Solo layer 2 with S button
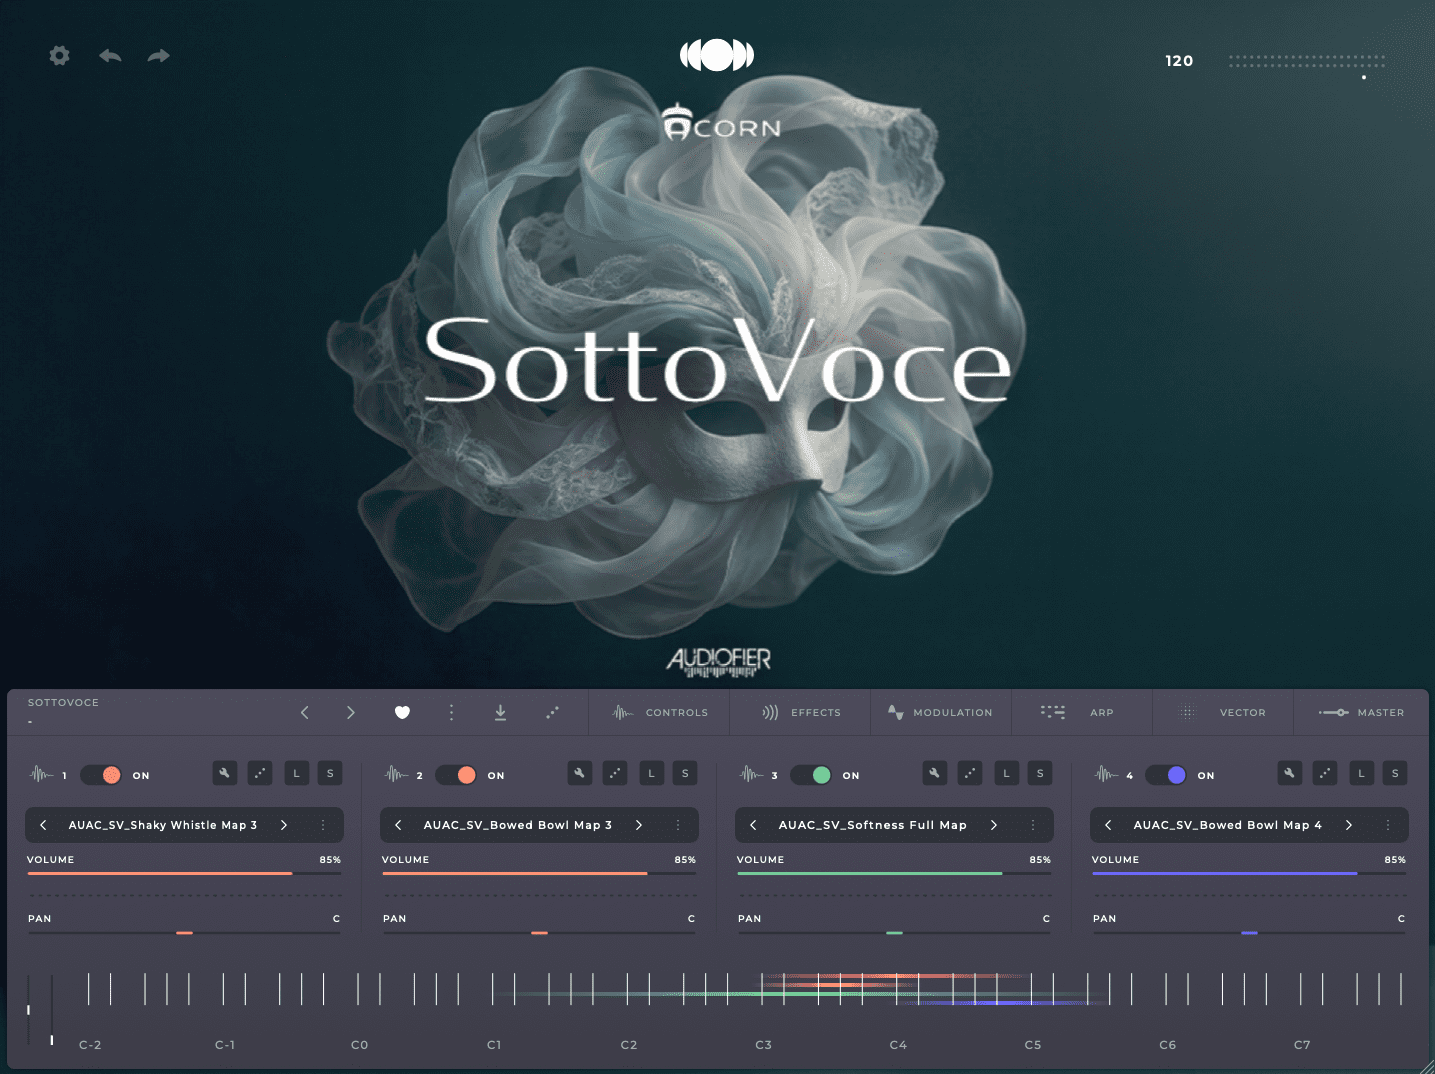1435x1074 pixels. tap(685, 773)
